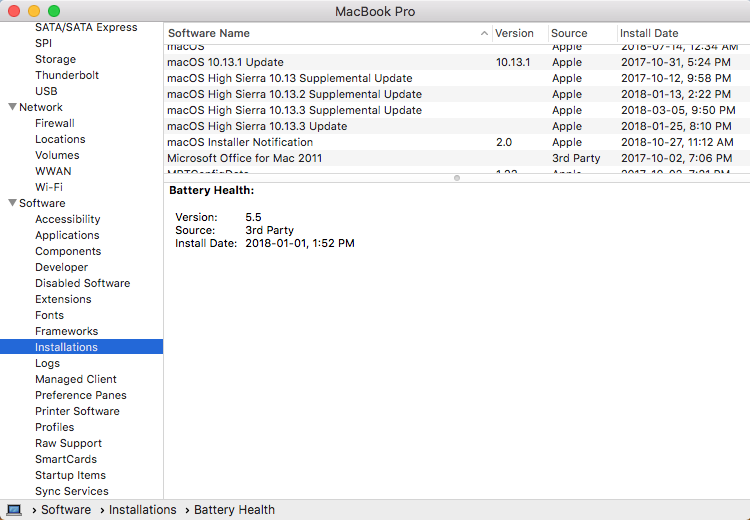Select SPI in the sidebar
This screenshot has width=750, height=520.
(44, 43)
